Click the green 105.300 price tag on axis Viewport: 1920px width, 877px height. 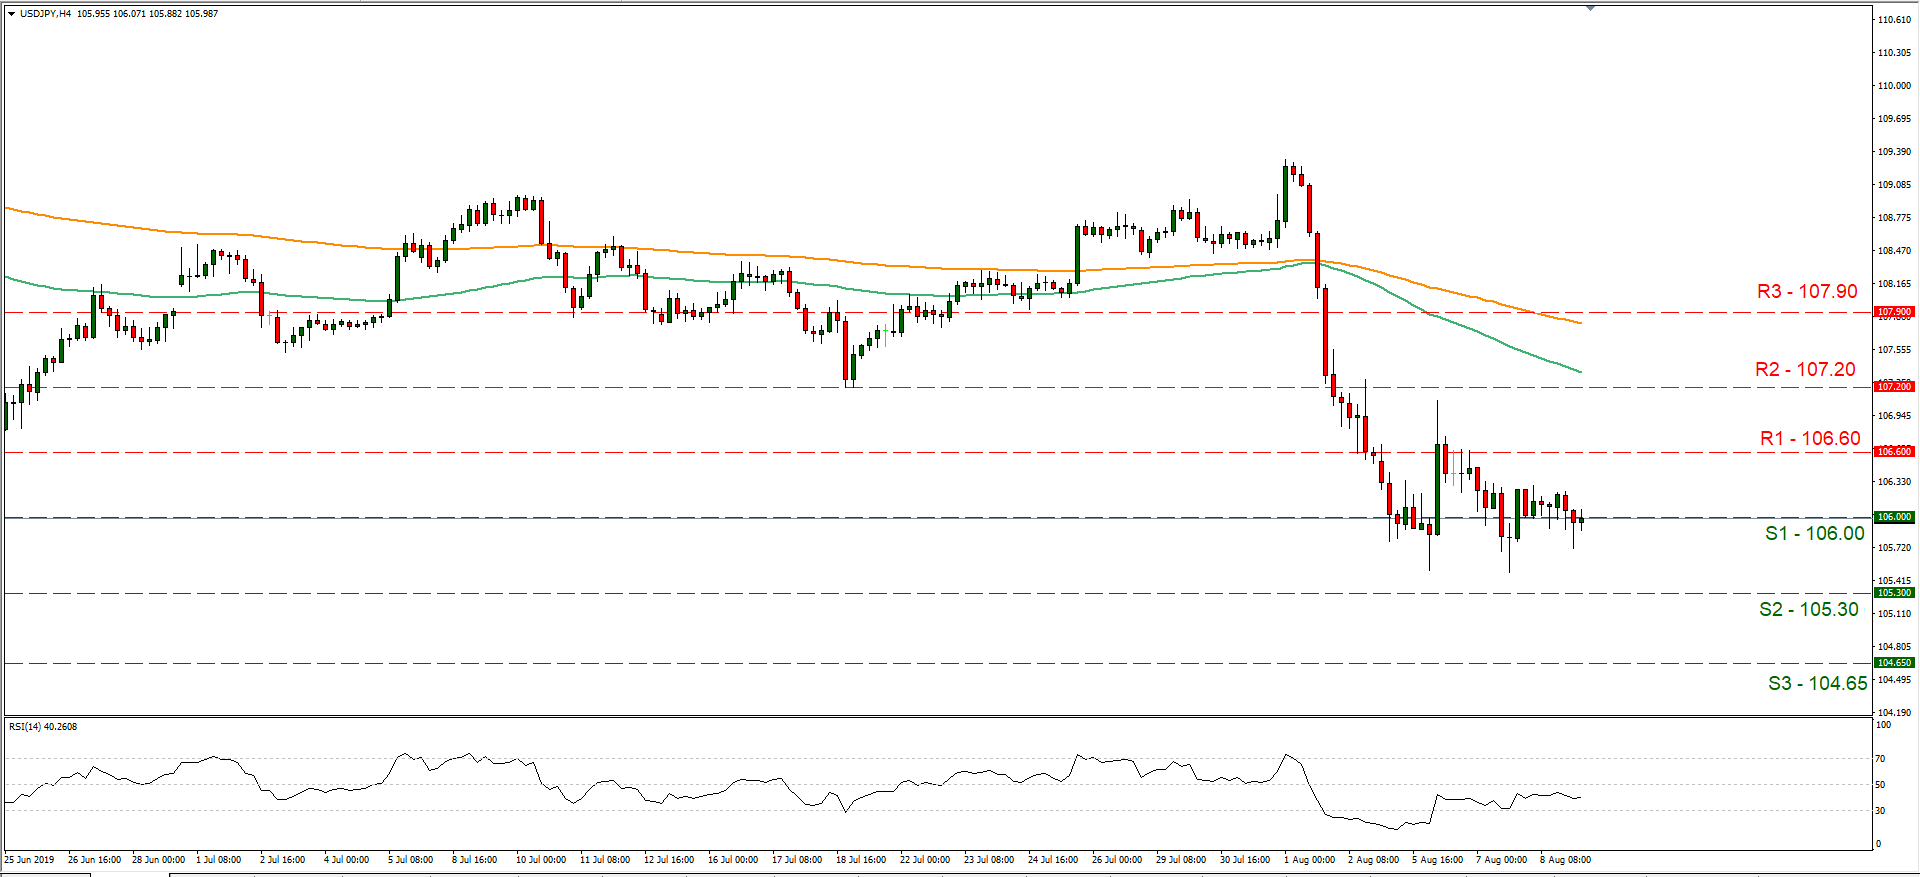pos(1894,593)
